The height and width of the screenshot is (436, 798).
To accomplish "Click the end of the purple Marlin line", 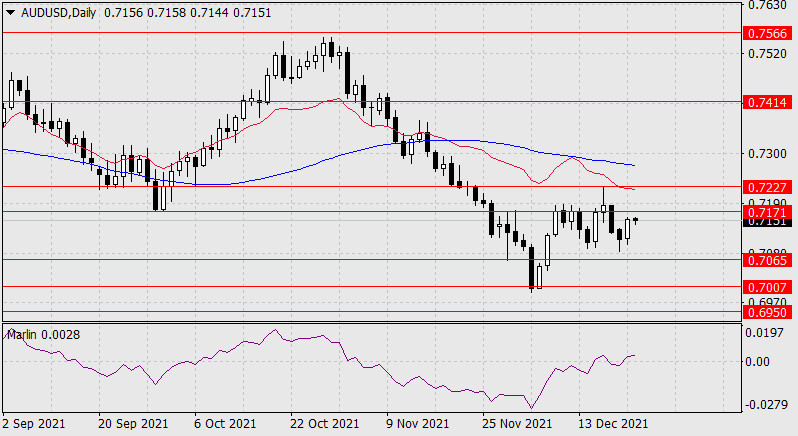I will coord(634,356).
